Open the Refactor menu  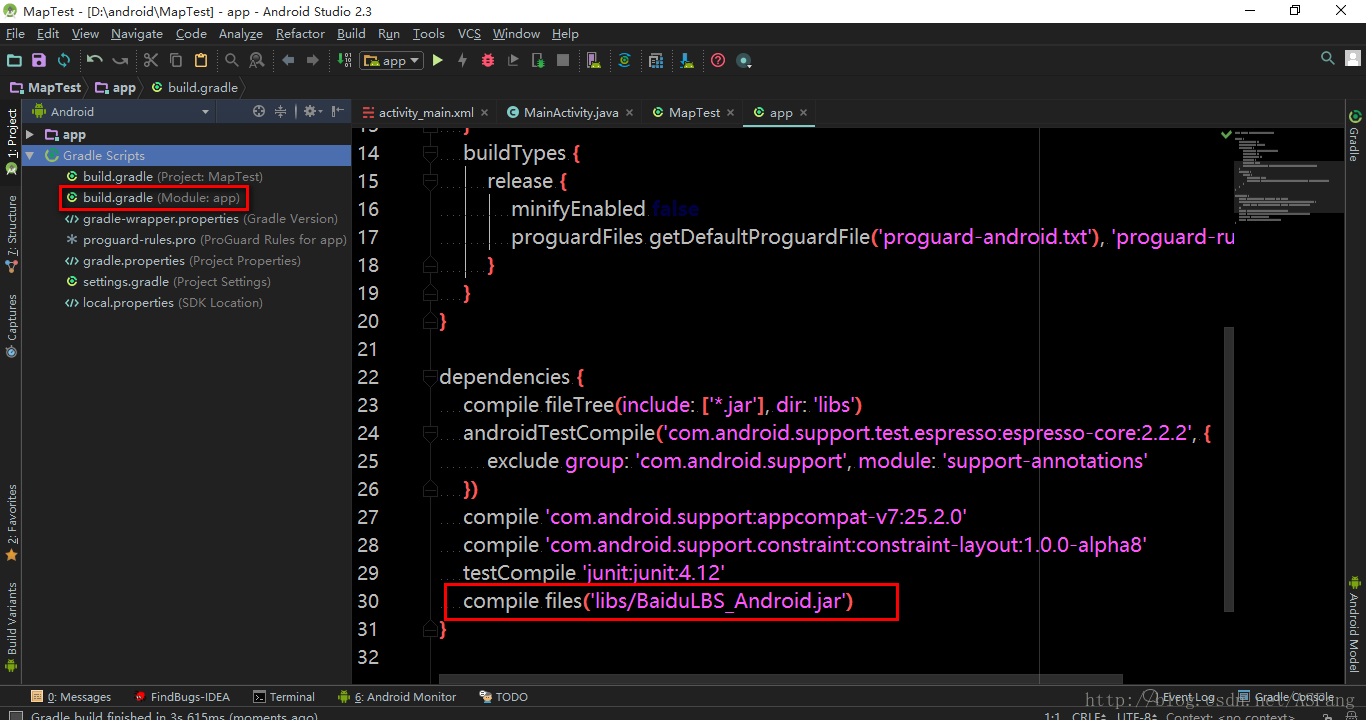pos(300,34)
